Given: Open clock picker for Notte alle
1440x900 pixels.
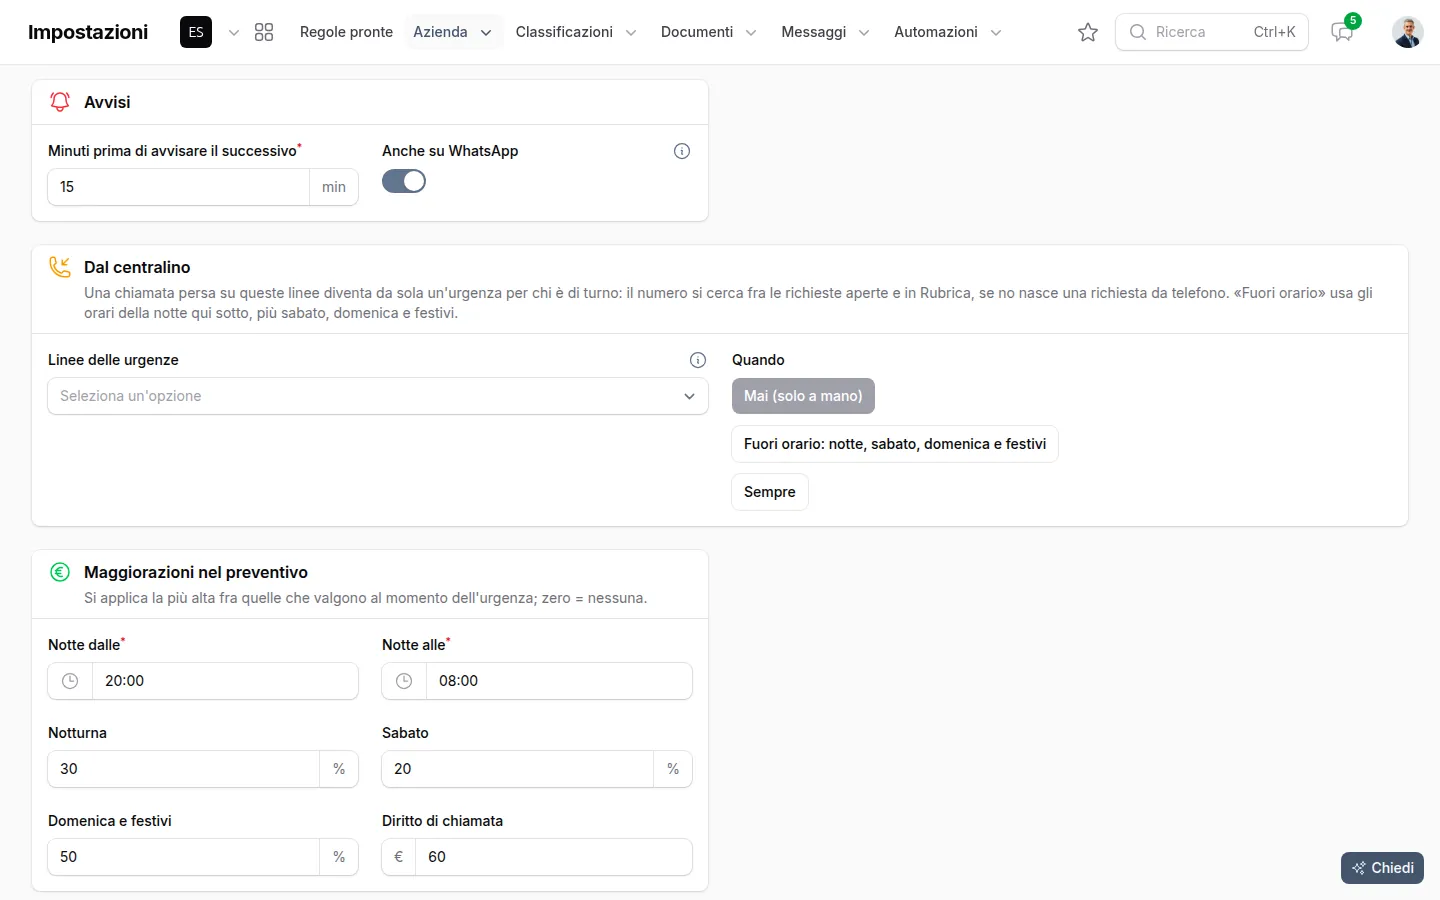Looking at the screenshot, I should (404, 681).
